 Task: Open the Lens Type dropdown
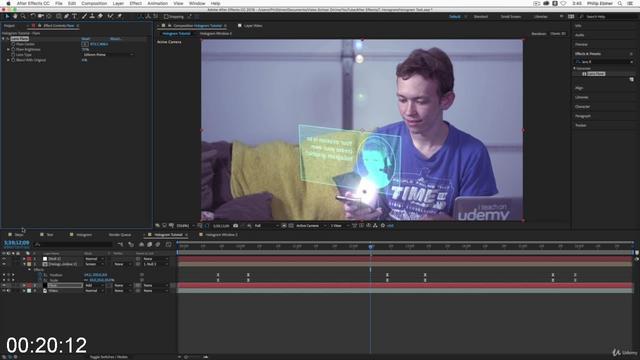108,55
